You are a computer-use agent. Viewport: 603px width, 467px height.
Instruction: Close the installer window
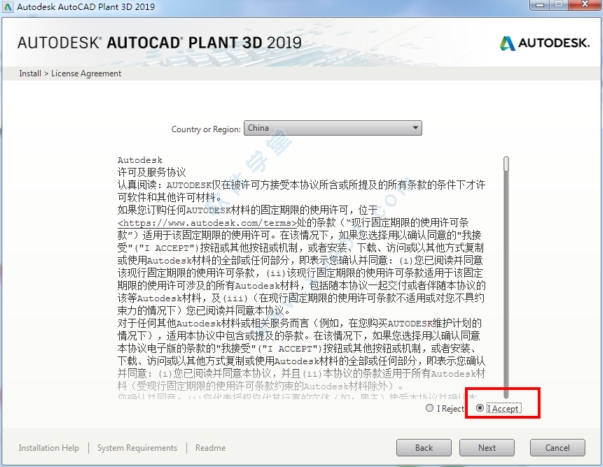585,5
